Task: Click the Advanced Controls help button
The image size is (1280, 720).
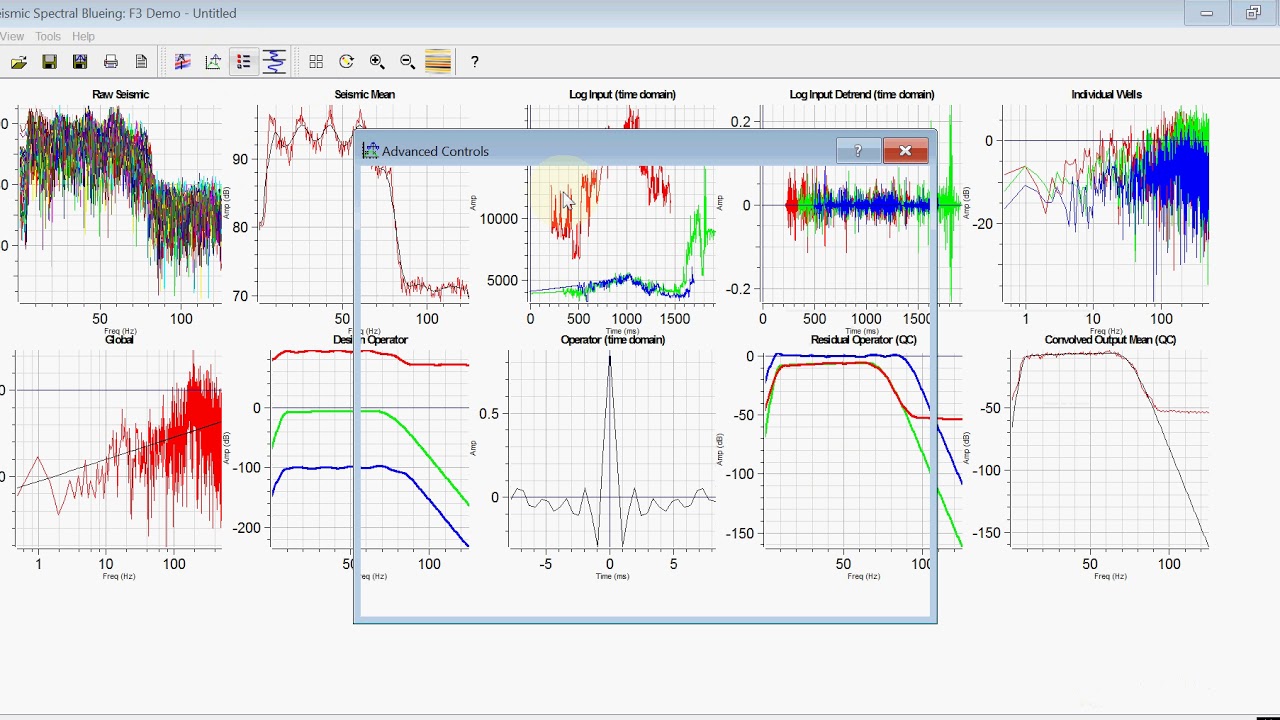Action: pyautogui.click(x=858, y=151)
